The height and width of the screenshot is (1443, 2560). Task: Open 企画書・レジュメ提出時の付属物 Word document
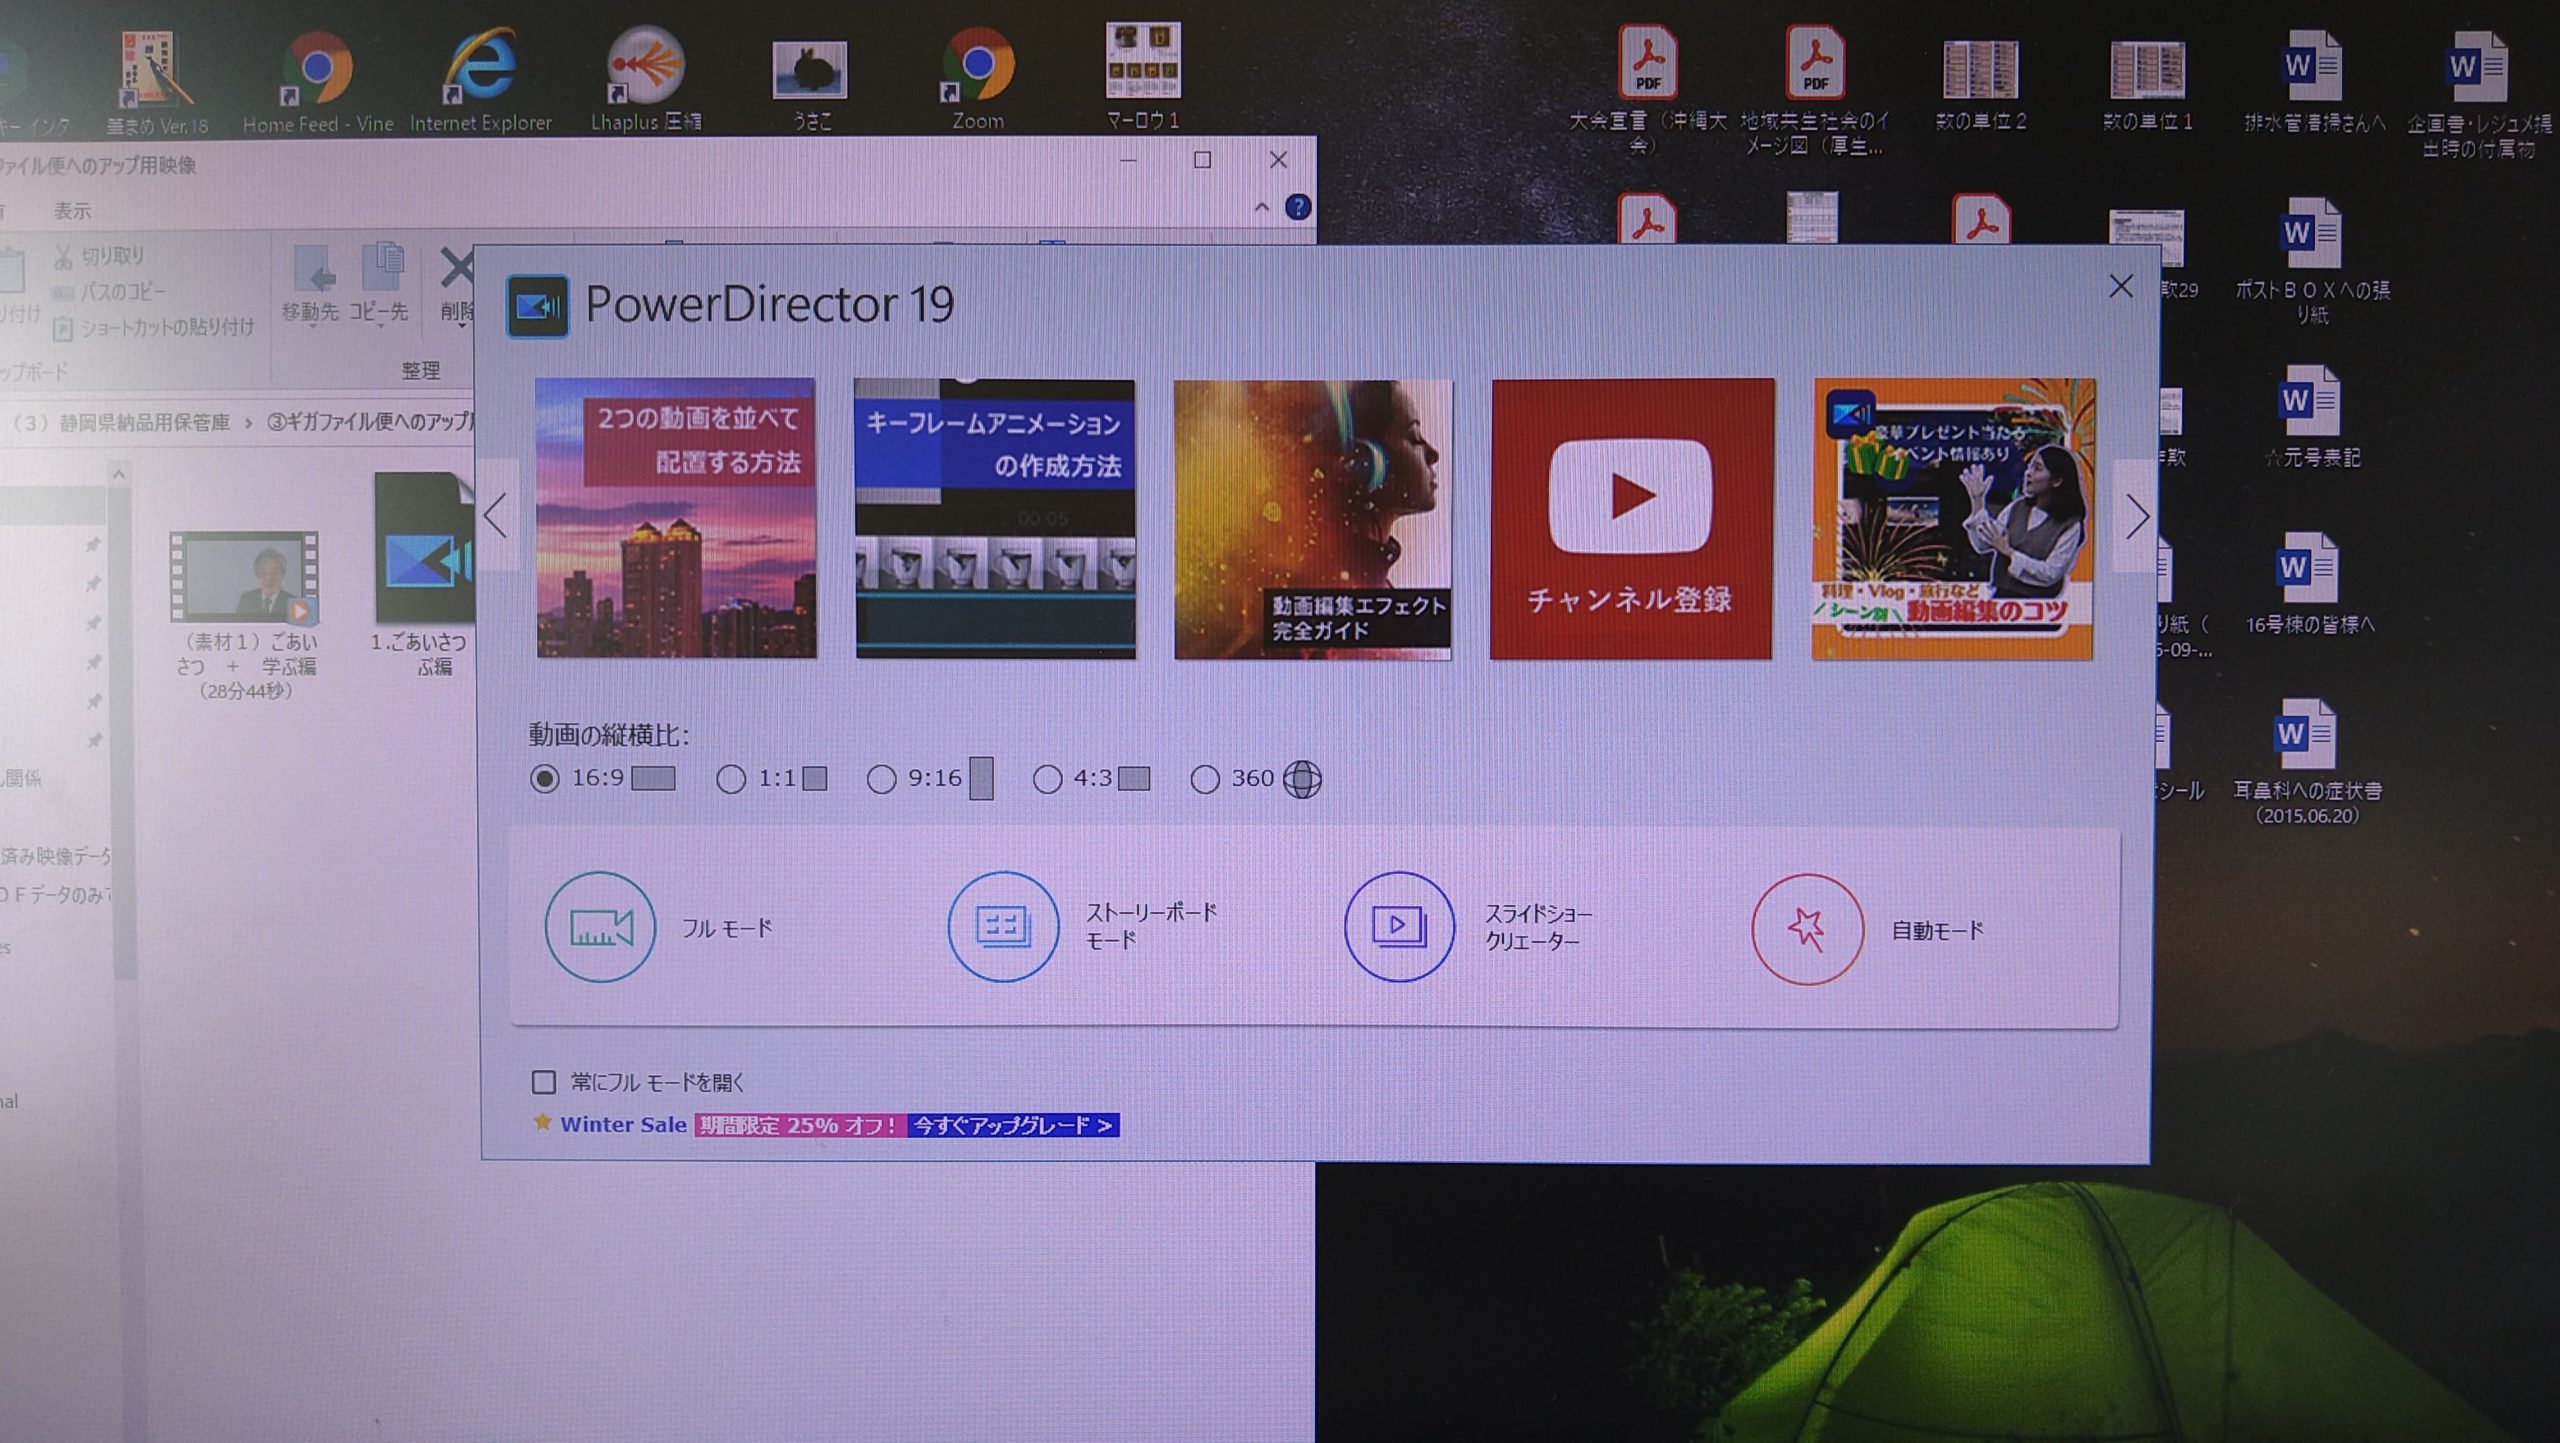pyautogui.click(x=2478, y=94)
